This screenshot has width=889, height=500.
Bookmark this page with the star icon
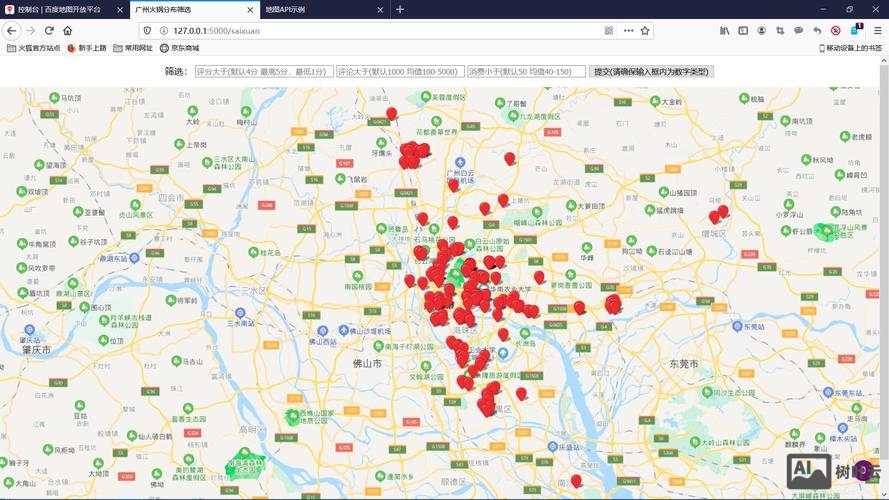(645, 31)
